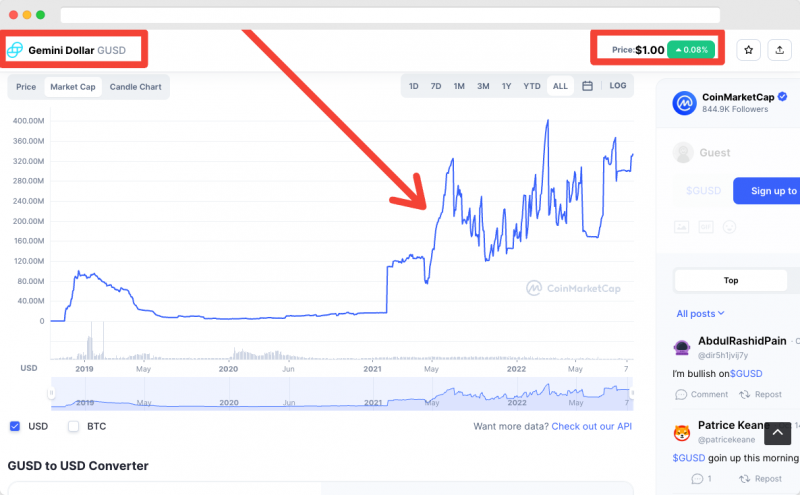Image resolution: width=800 pixels, height=495 pixels.
Task: Enable the BTC checkbox
Action: [73, 426]
